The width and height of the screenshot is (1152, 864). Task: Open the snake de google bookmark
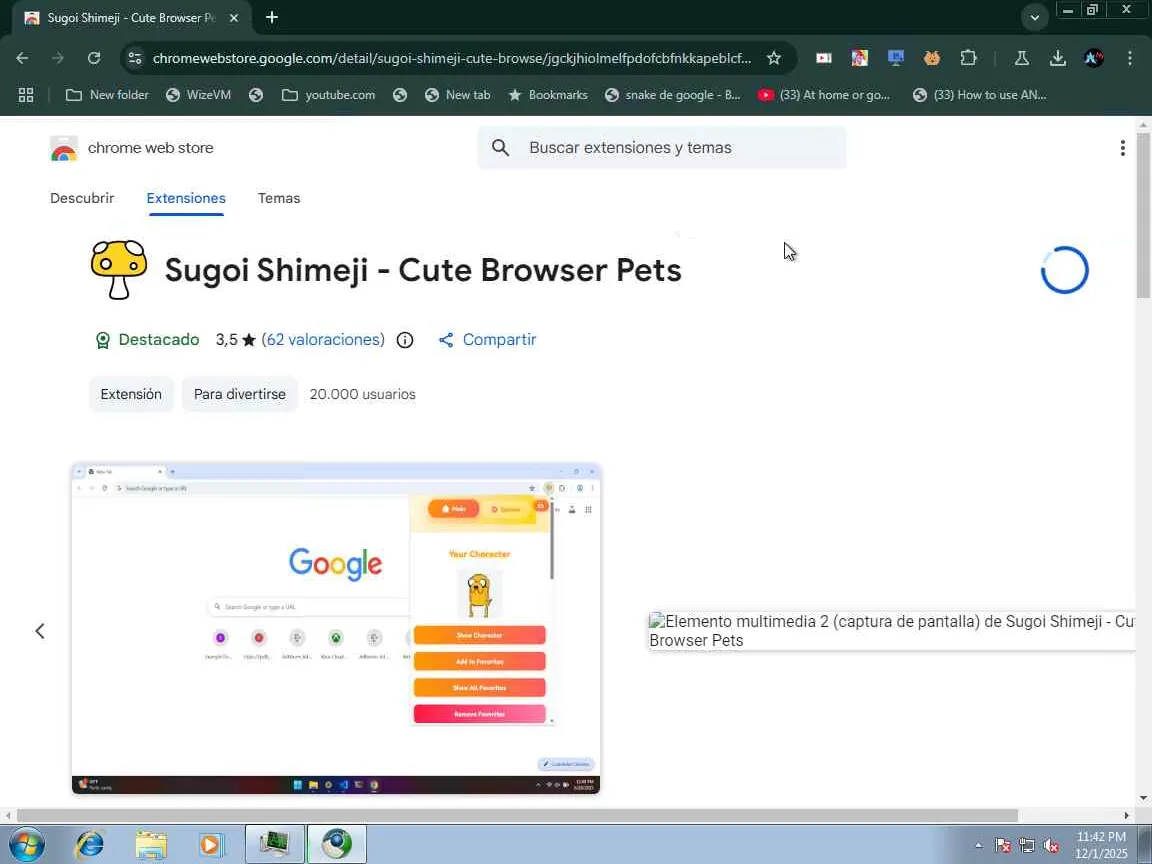point(673,95)
